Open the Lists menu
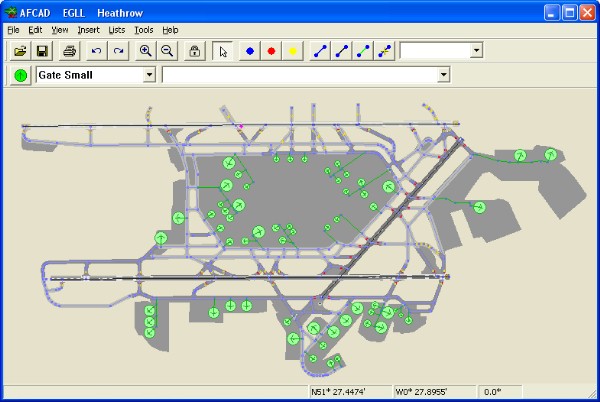This screenshot has width=600, height=402. 117,30
